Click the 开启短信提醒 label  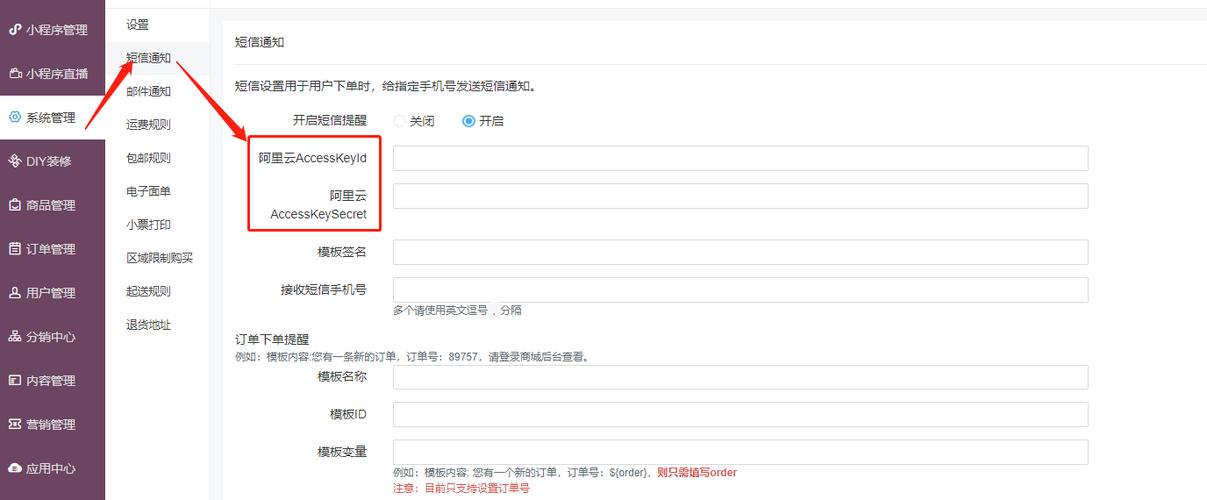point(330,120)
